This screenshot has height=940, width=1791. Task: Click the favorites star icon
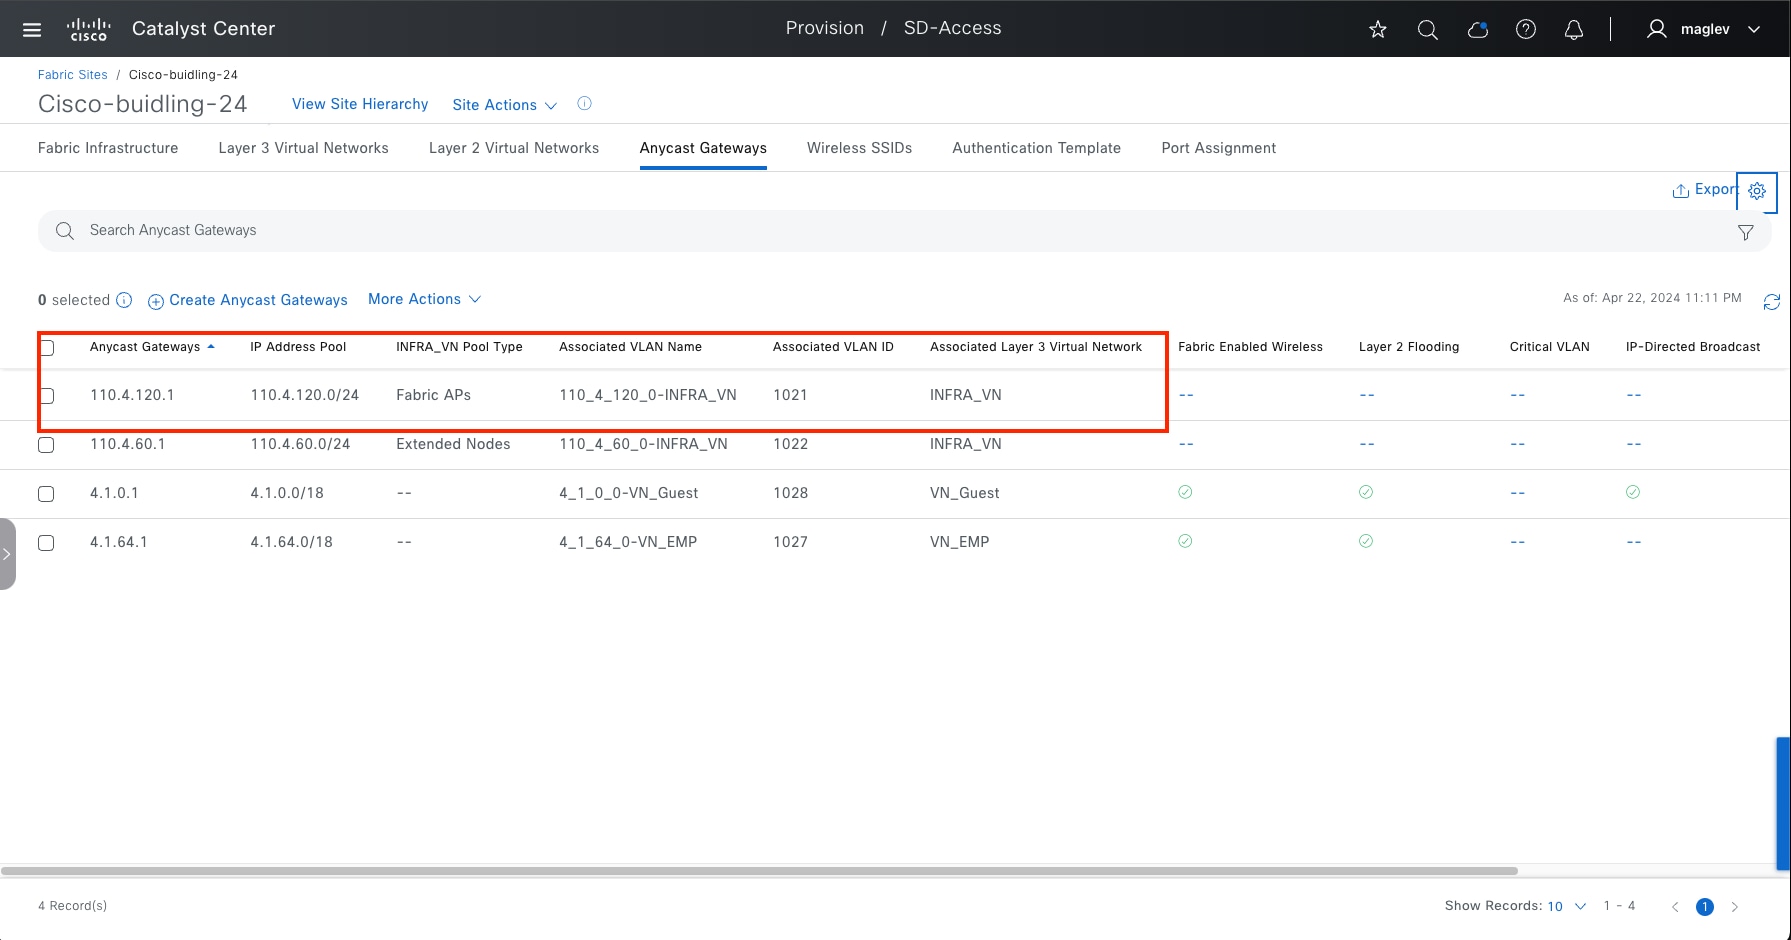pos(1378,30)
